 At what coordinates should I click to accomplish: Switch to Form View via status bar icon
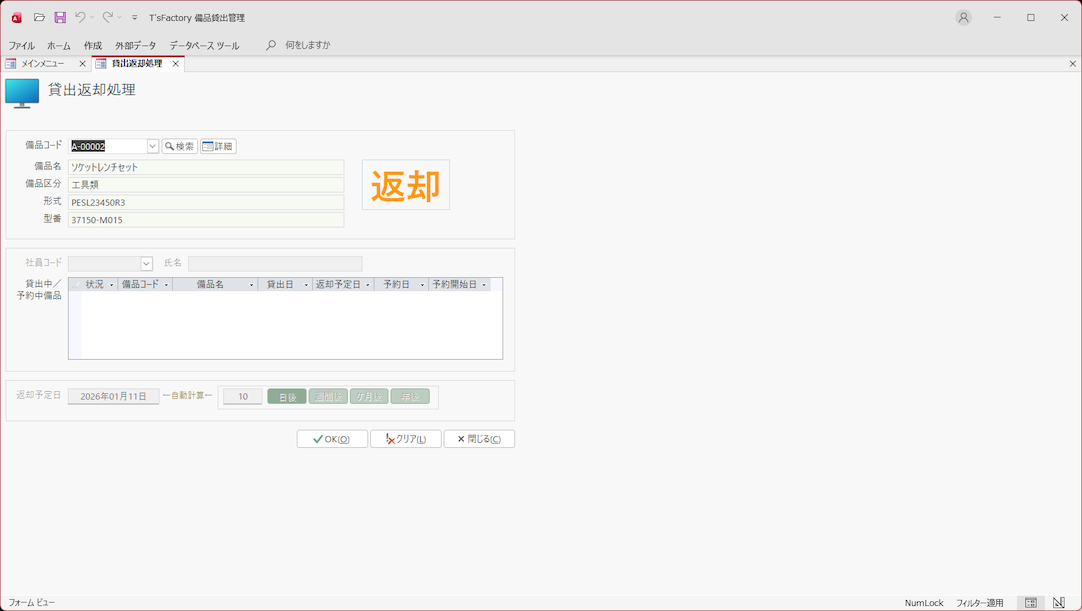point(1030,603)
